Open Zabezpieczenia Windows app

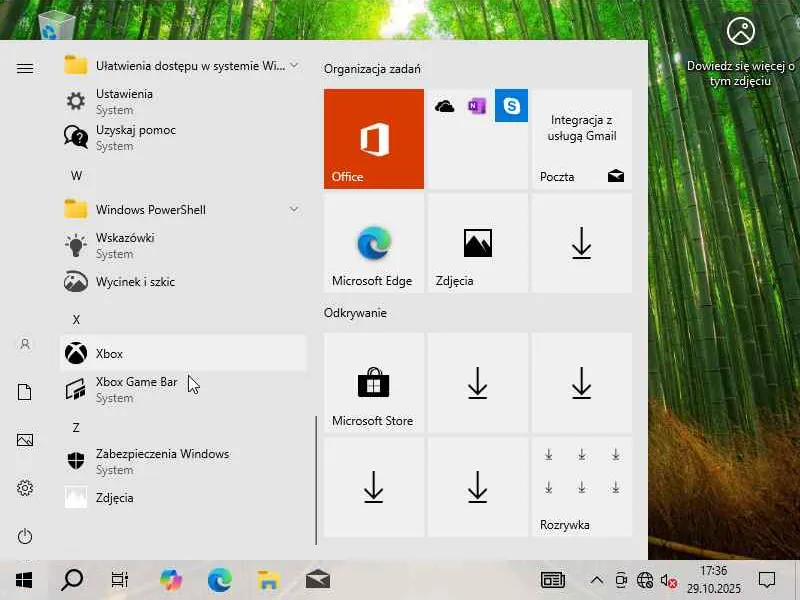pos(183,461)
